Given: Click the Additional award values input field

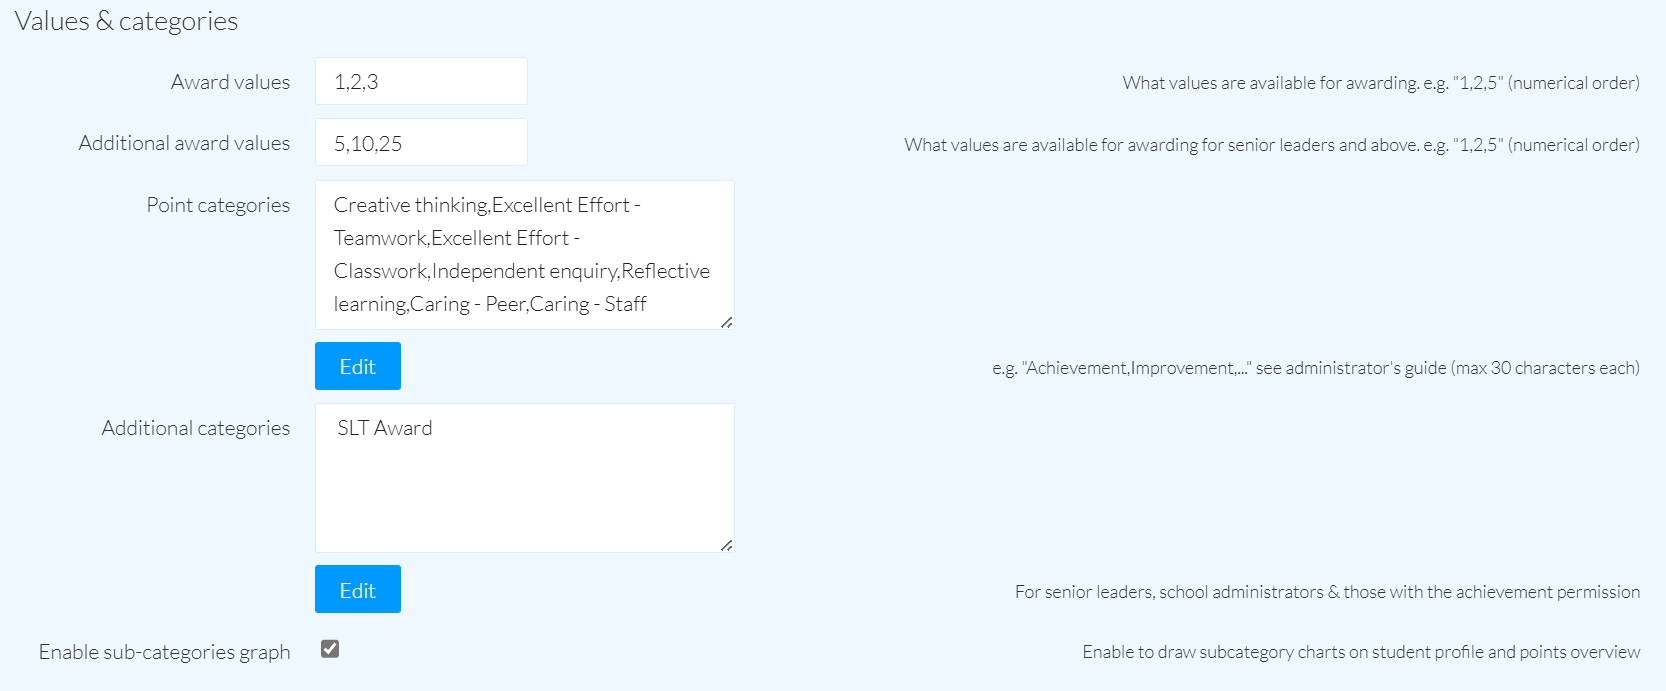Looking at the screenshot, I should 420,142.
